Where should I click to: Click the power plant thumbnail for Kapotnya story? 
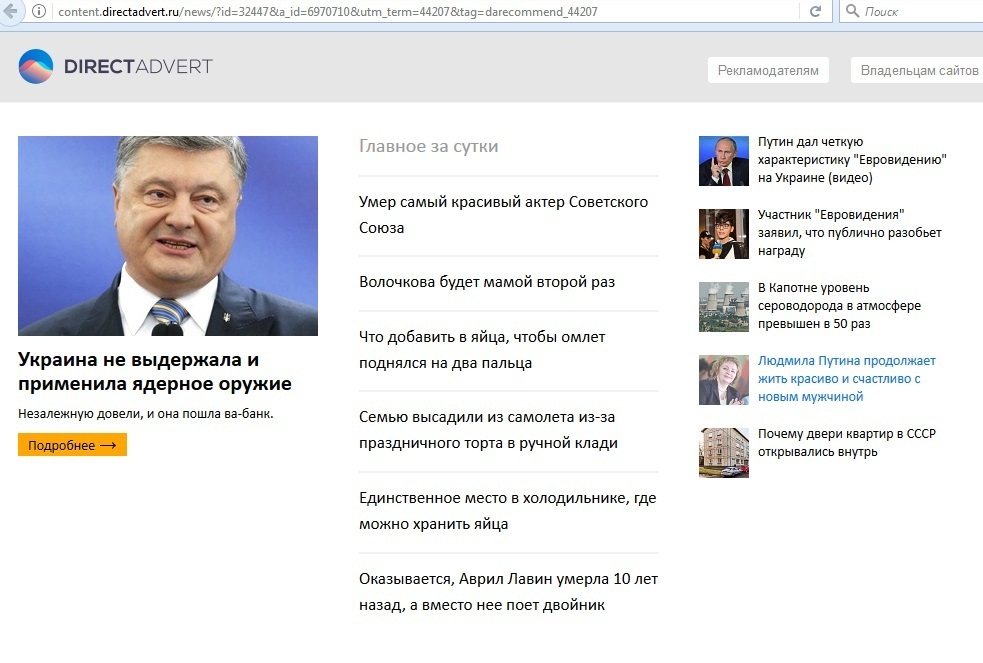[x=723, y=307]
